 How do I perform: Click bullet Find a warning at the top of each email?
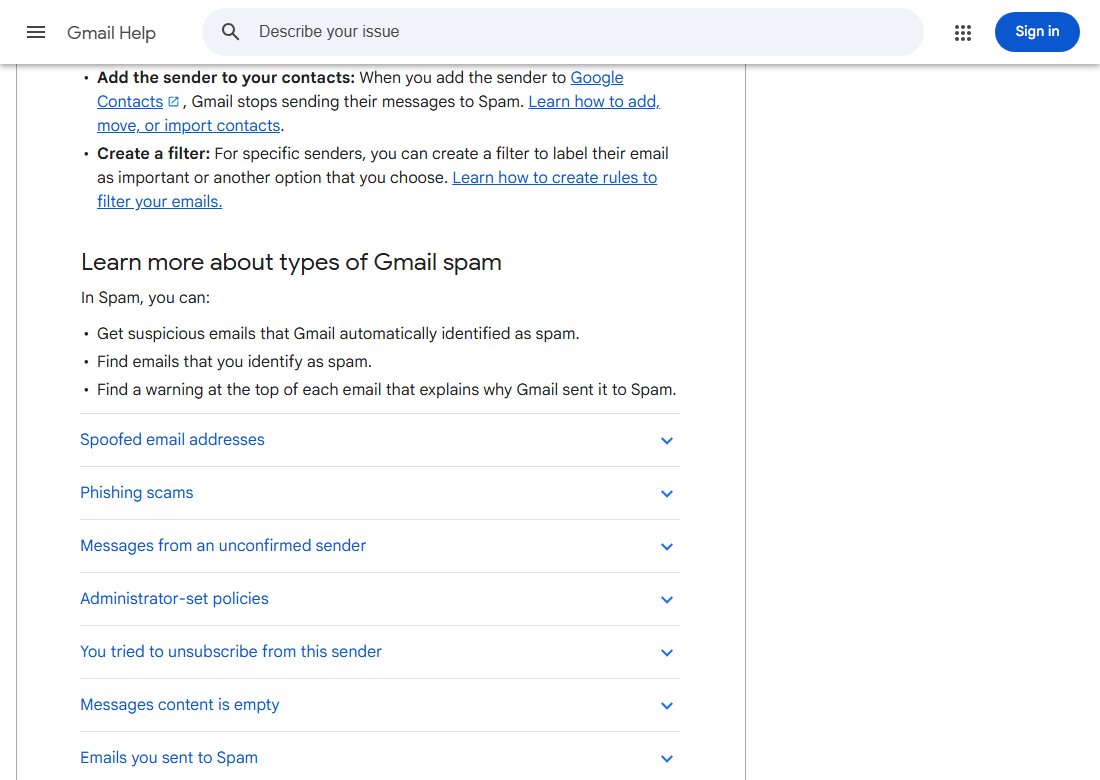click(387, 390)
